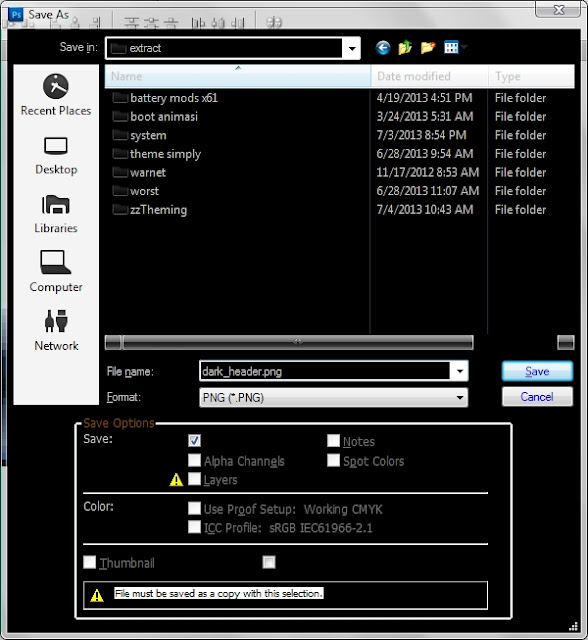Enable Spot Colors checkbox

[333, 460]
